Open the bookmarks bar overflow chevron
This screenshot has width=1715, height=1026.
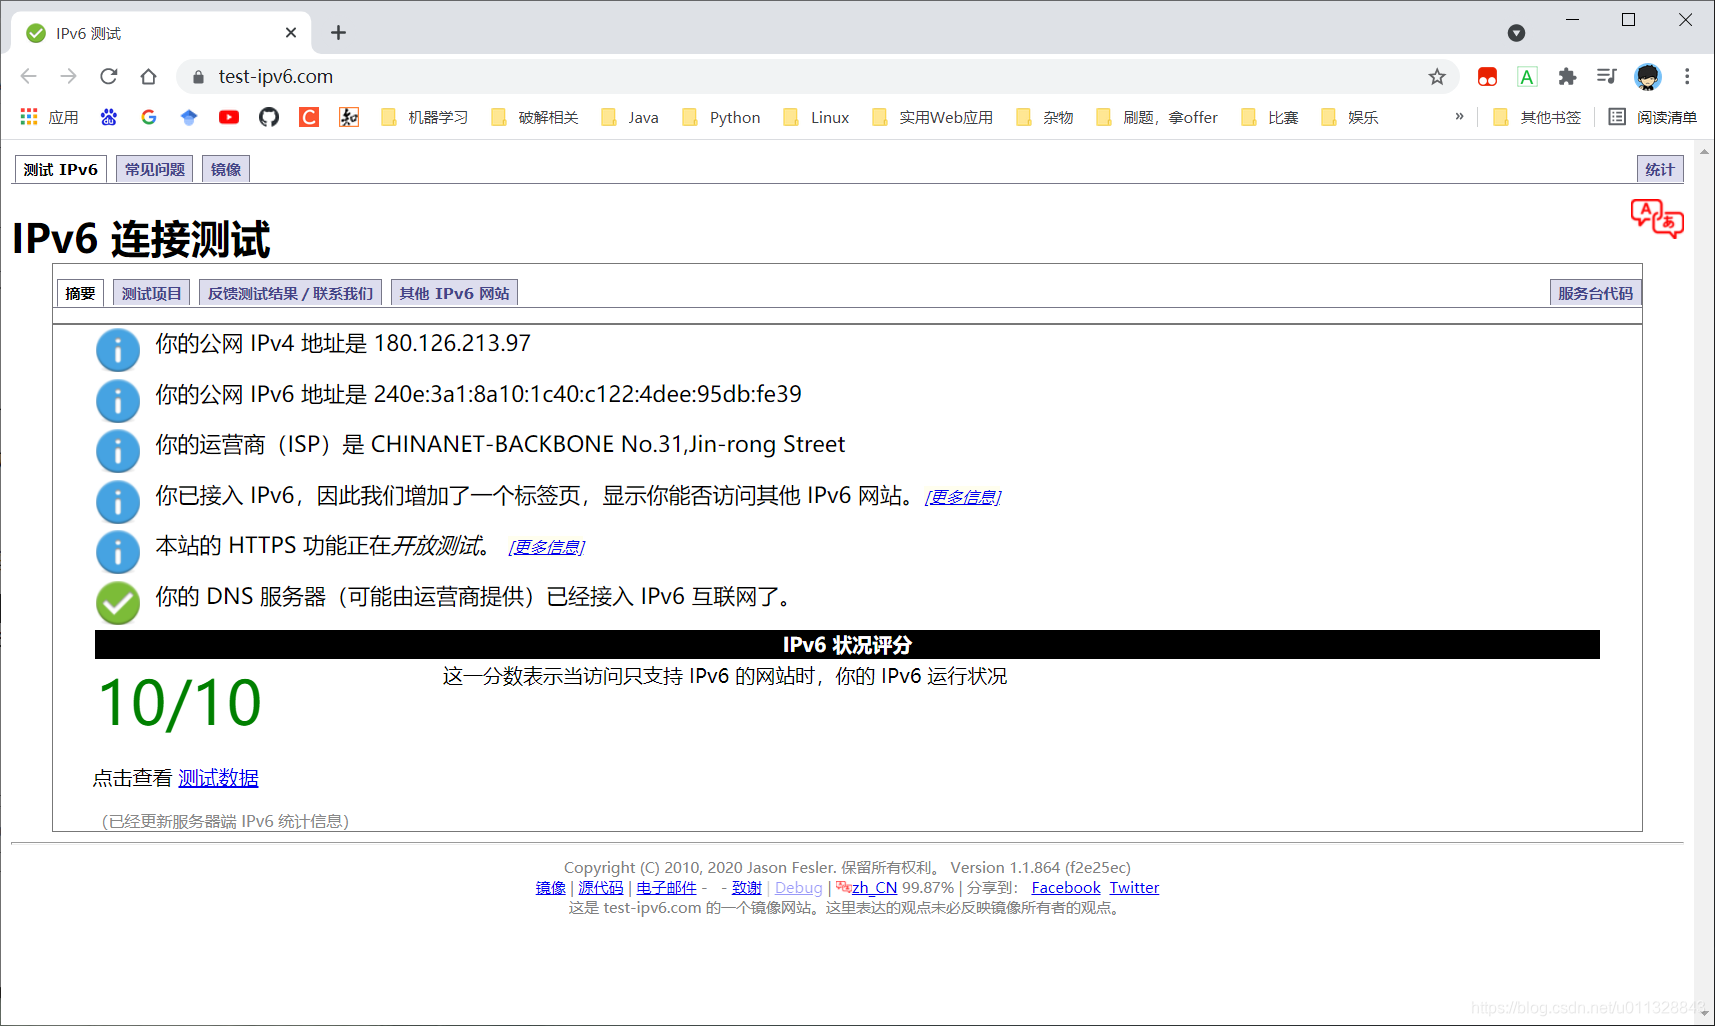[x=1459, y=117]
